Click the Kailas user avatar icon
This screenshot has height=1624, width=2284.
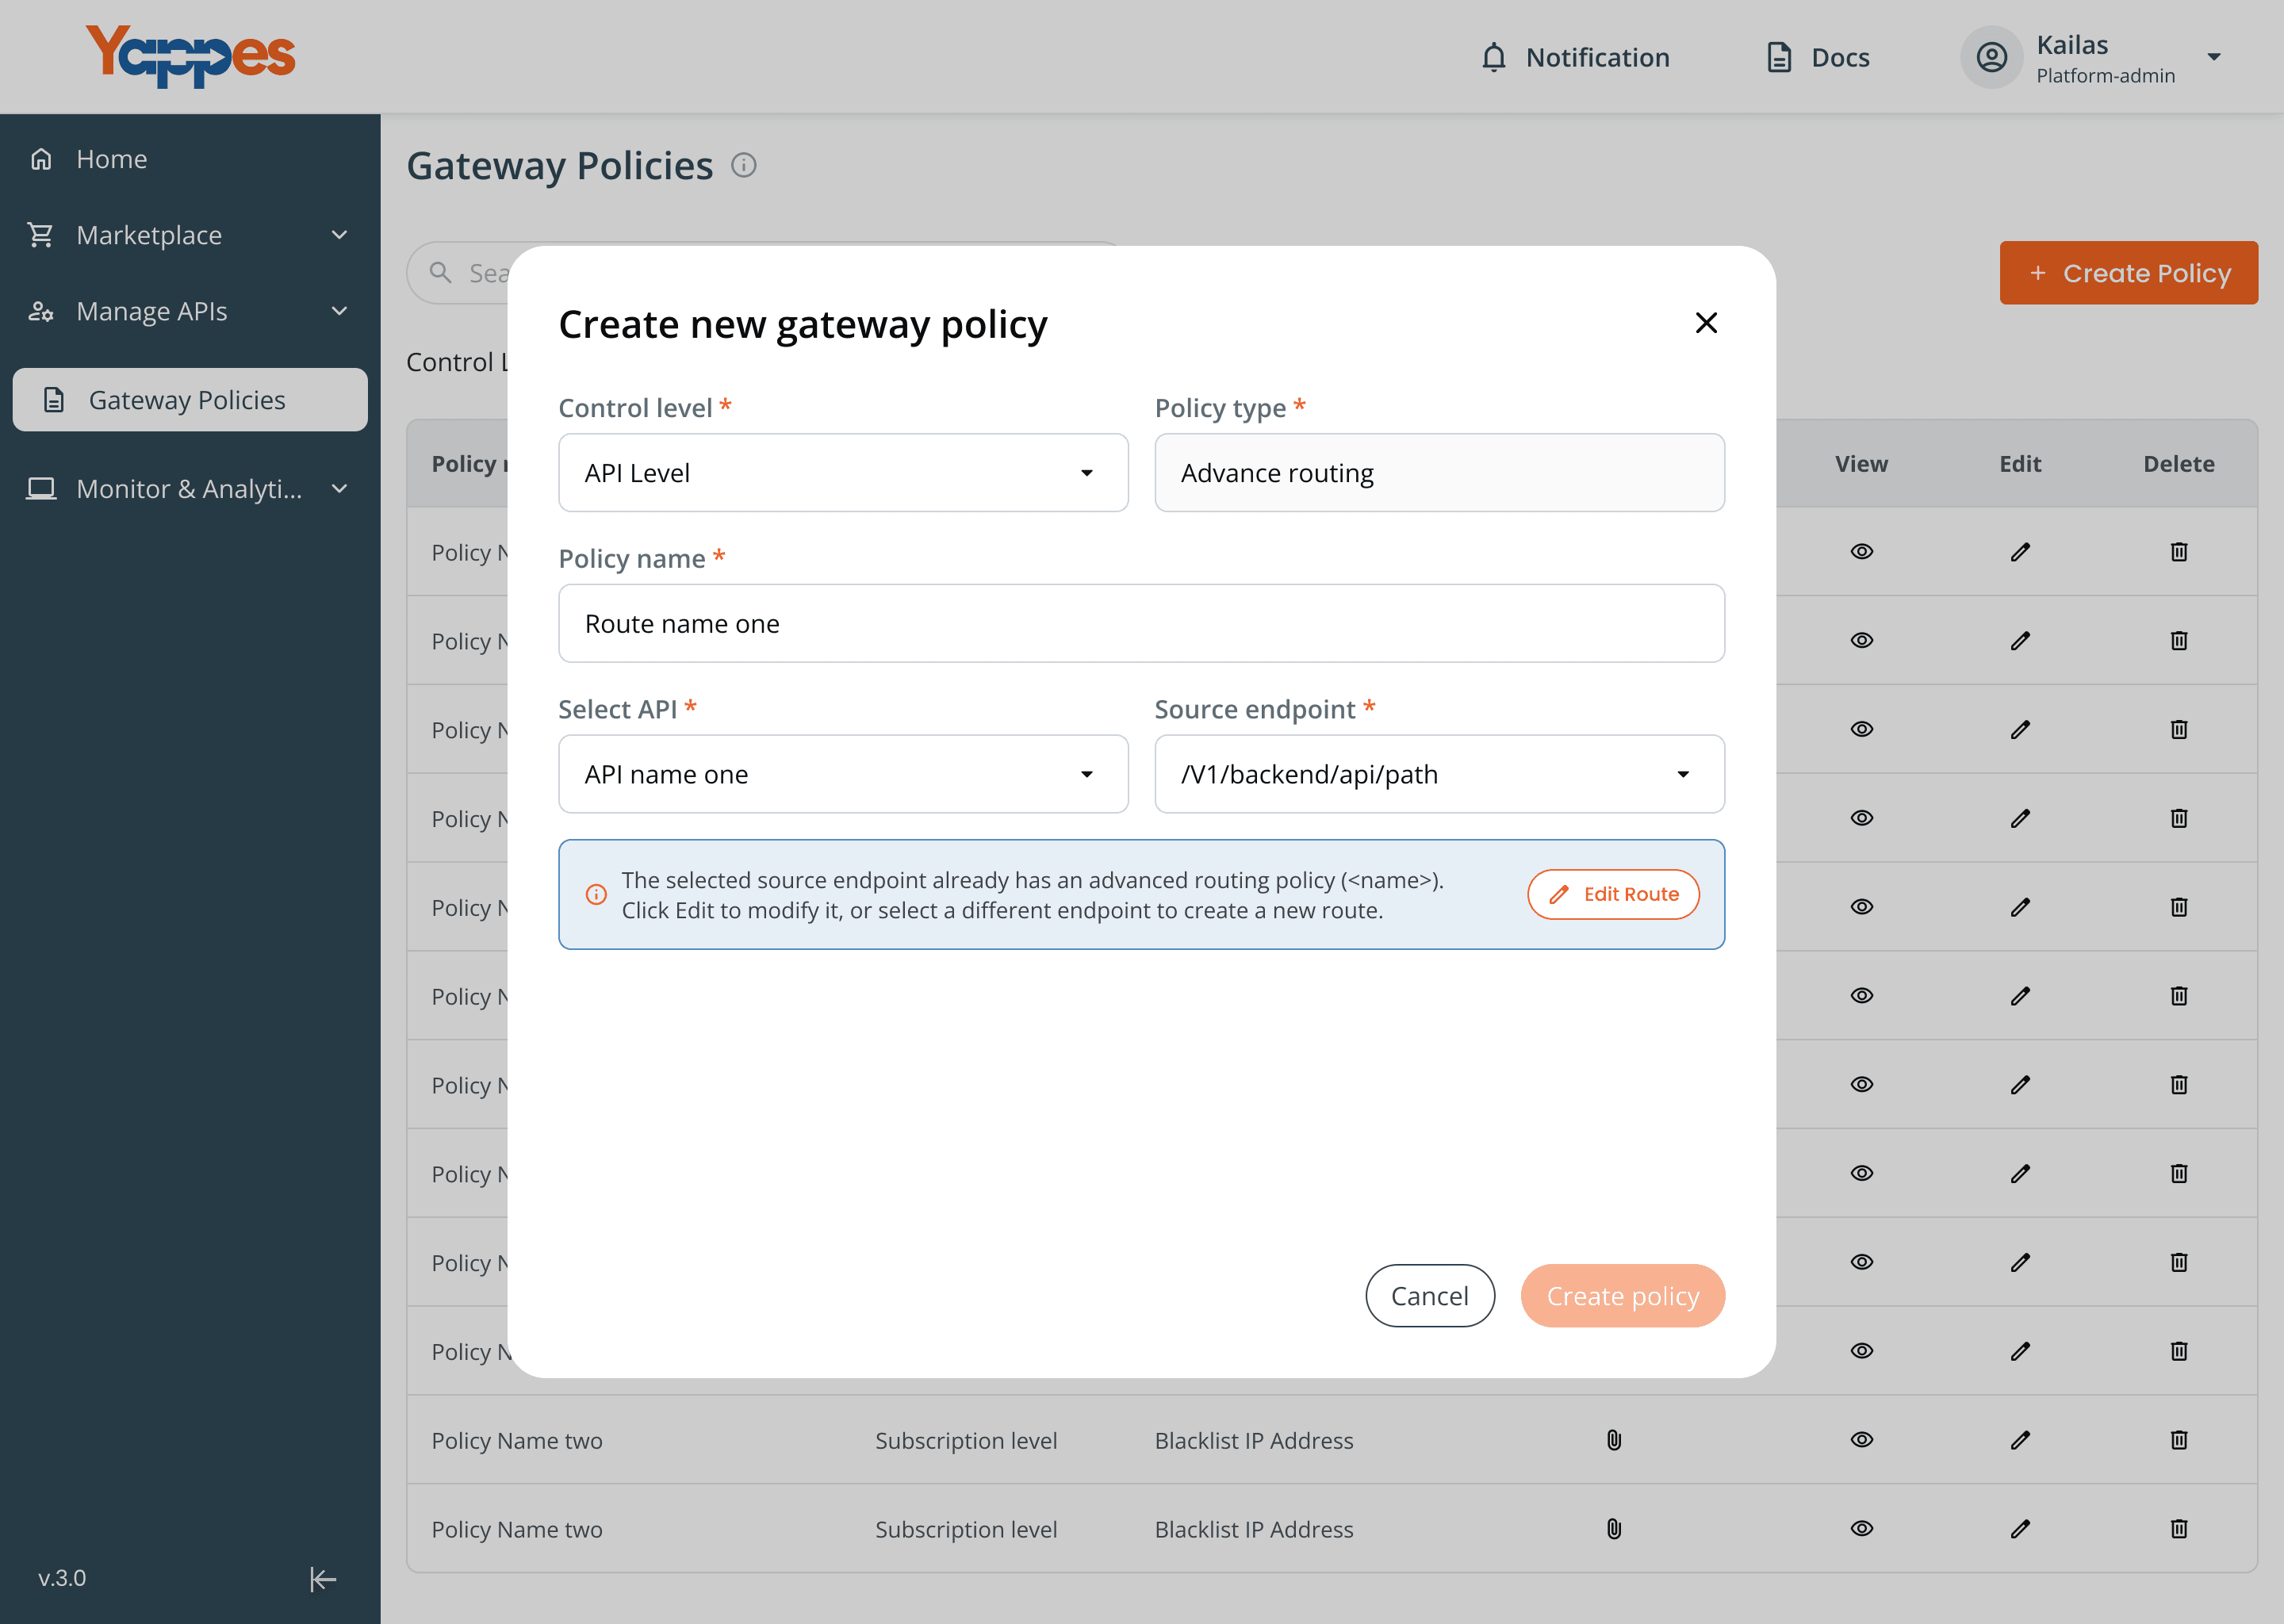pyautogui.click(x=1991, y=57)
